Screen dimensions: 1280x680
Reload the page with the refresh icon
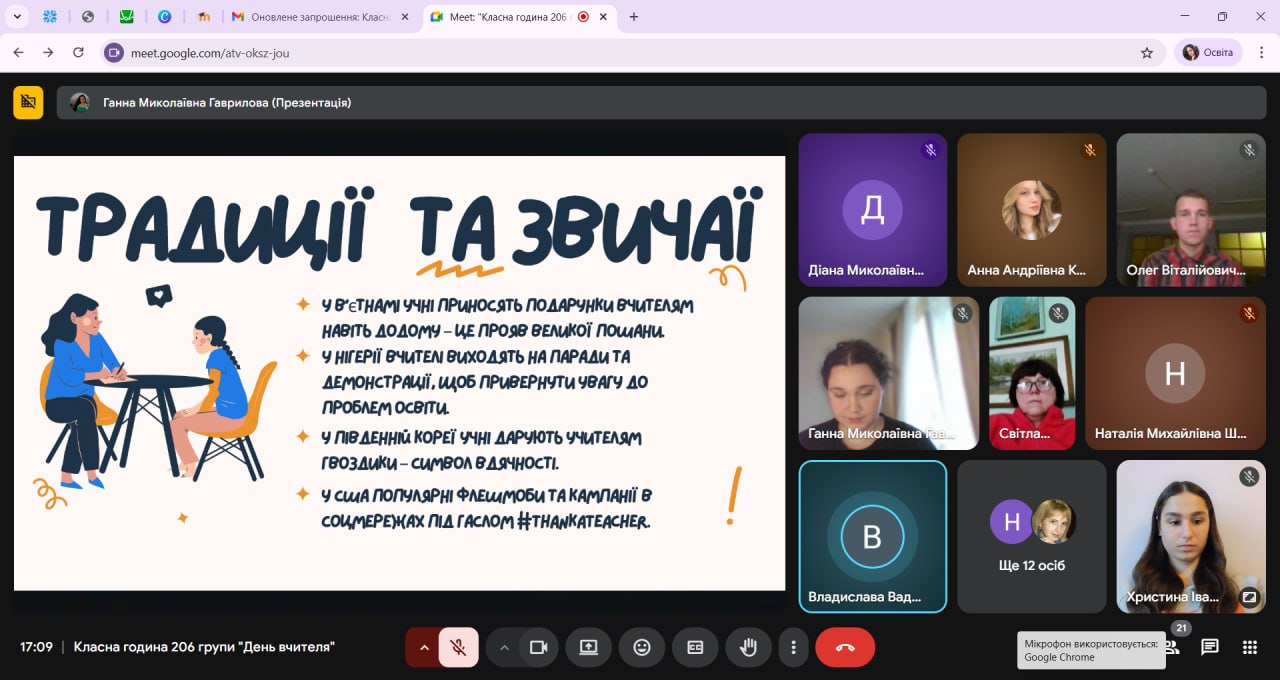pos(79,52)
